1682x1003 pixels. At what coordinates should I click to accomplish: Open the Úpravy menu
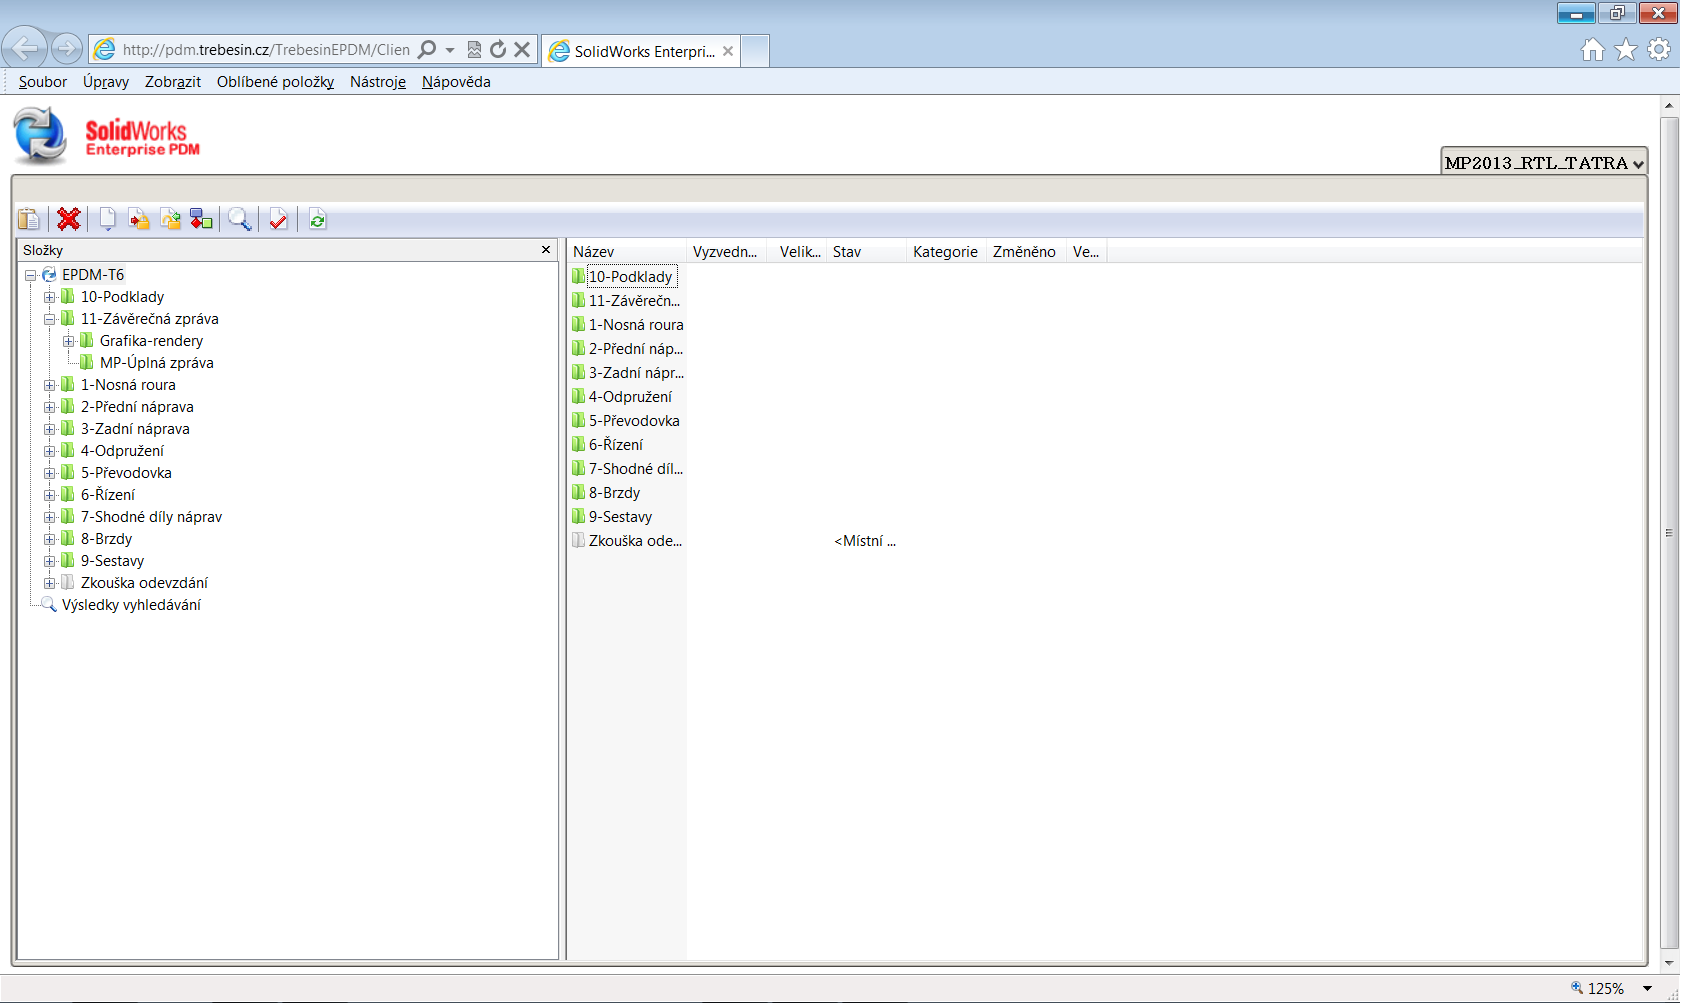tap(106, 82)
